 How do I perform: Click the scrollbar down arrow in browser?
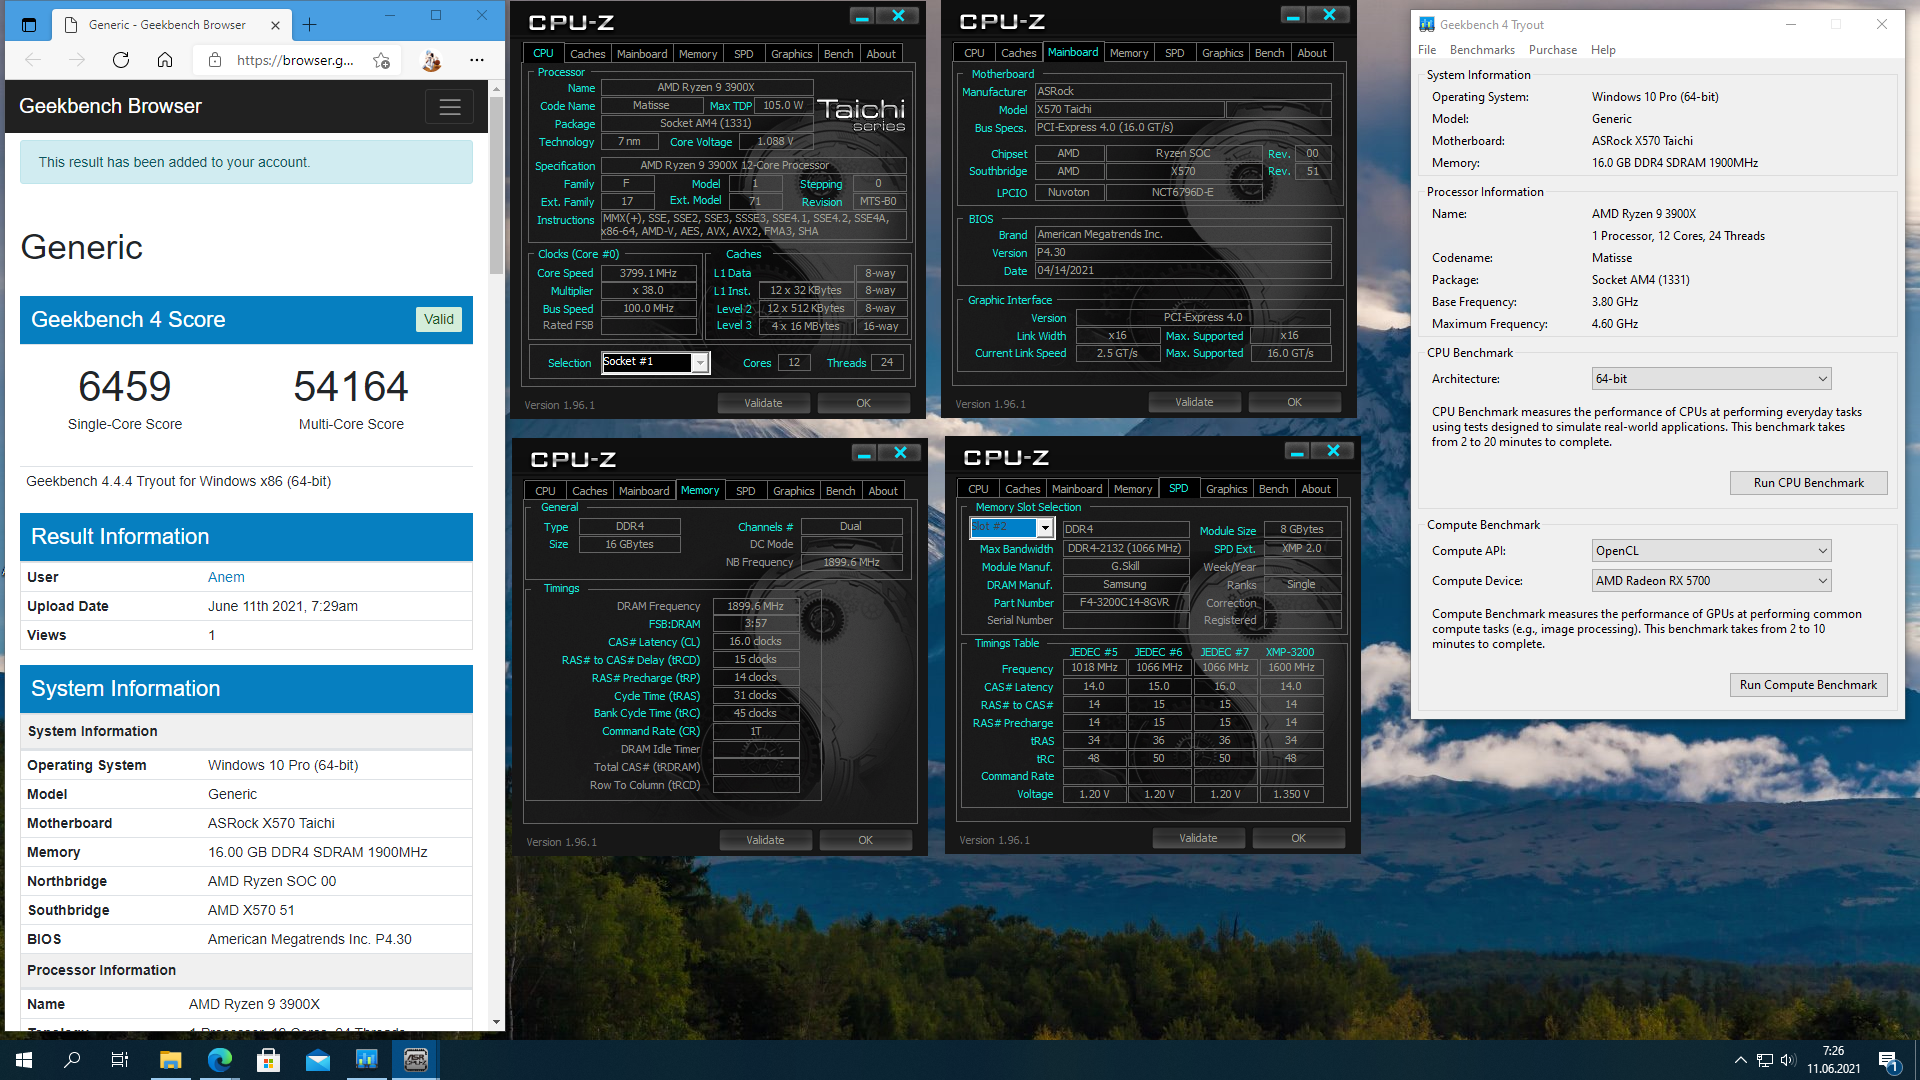(497, 1022)
